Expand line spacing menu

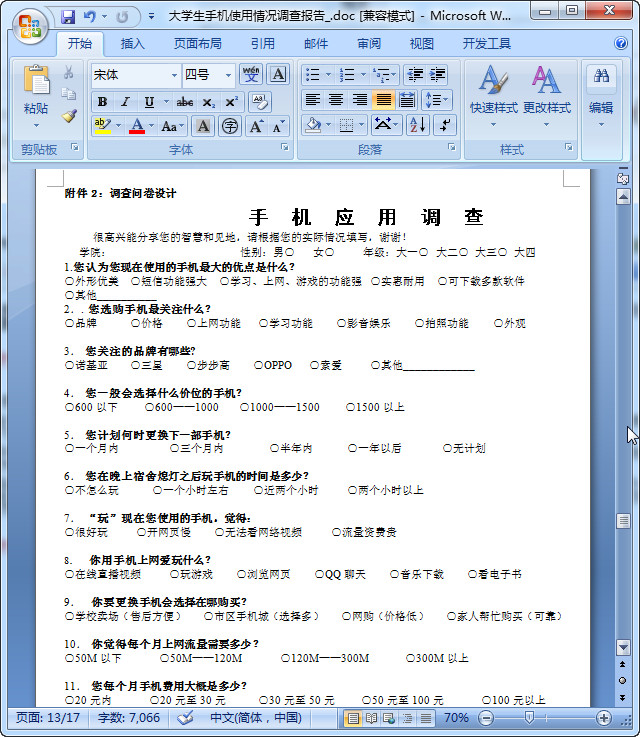(437, 100)
